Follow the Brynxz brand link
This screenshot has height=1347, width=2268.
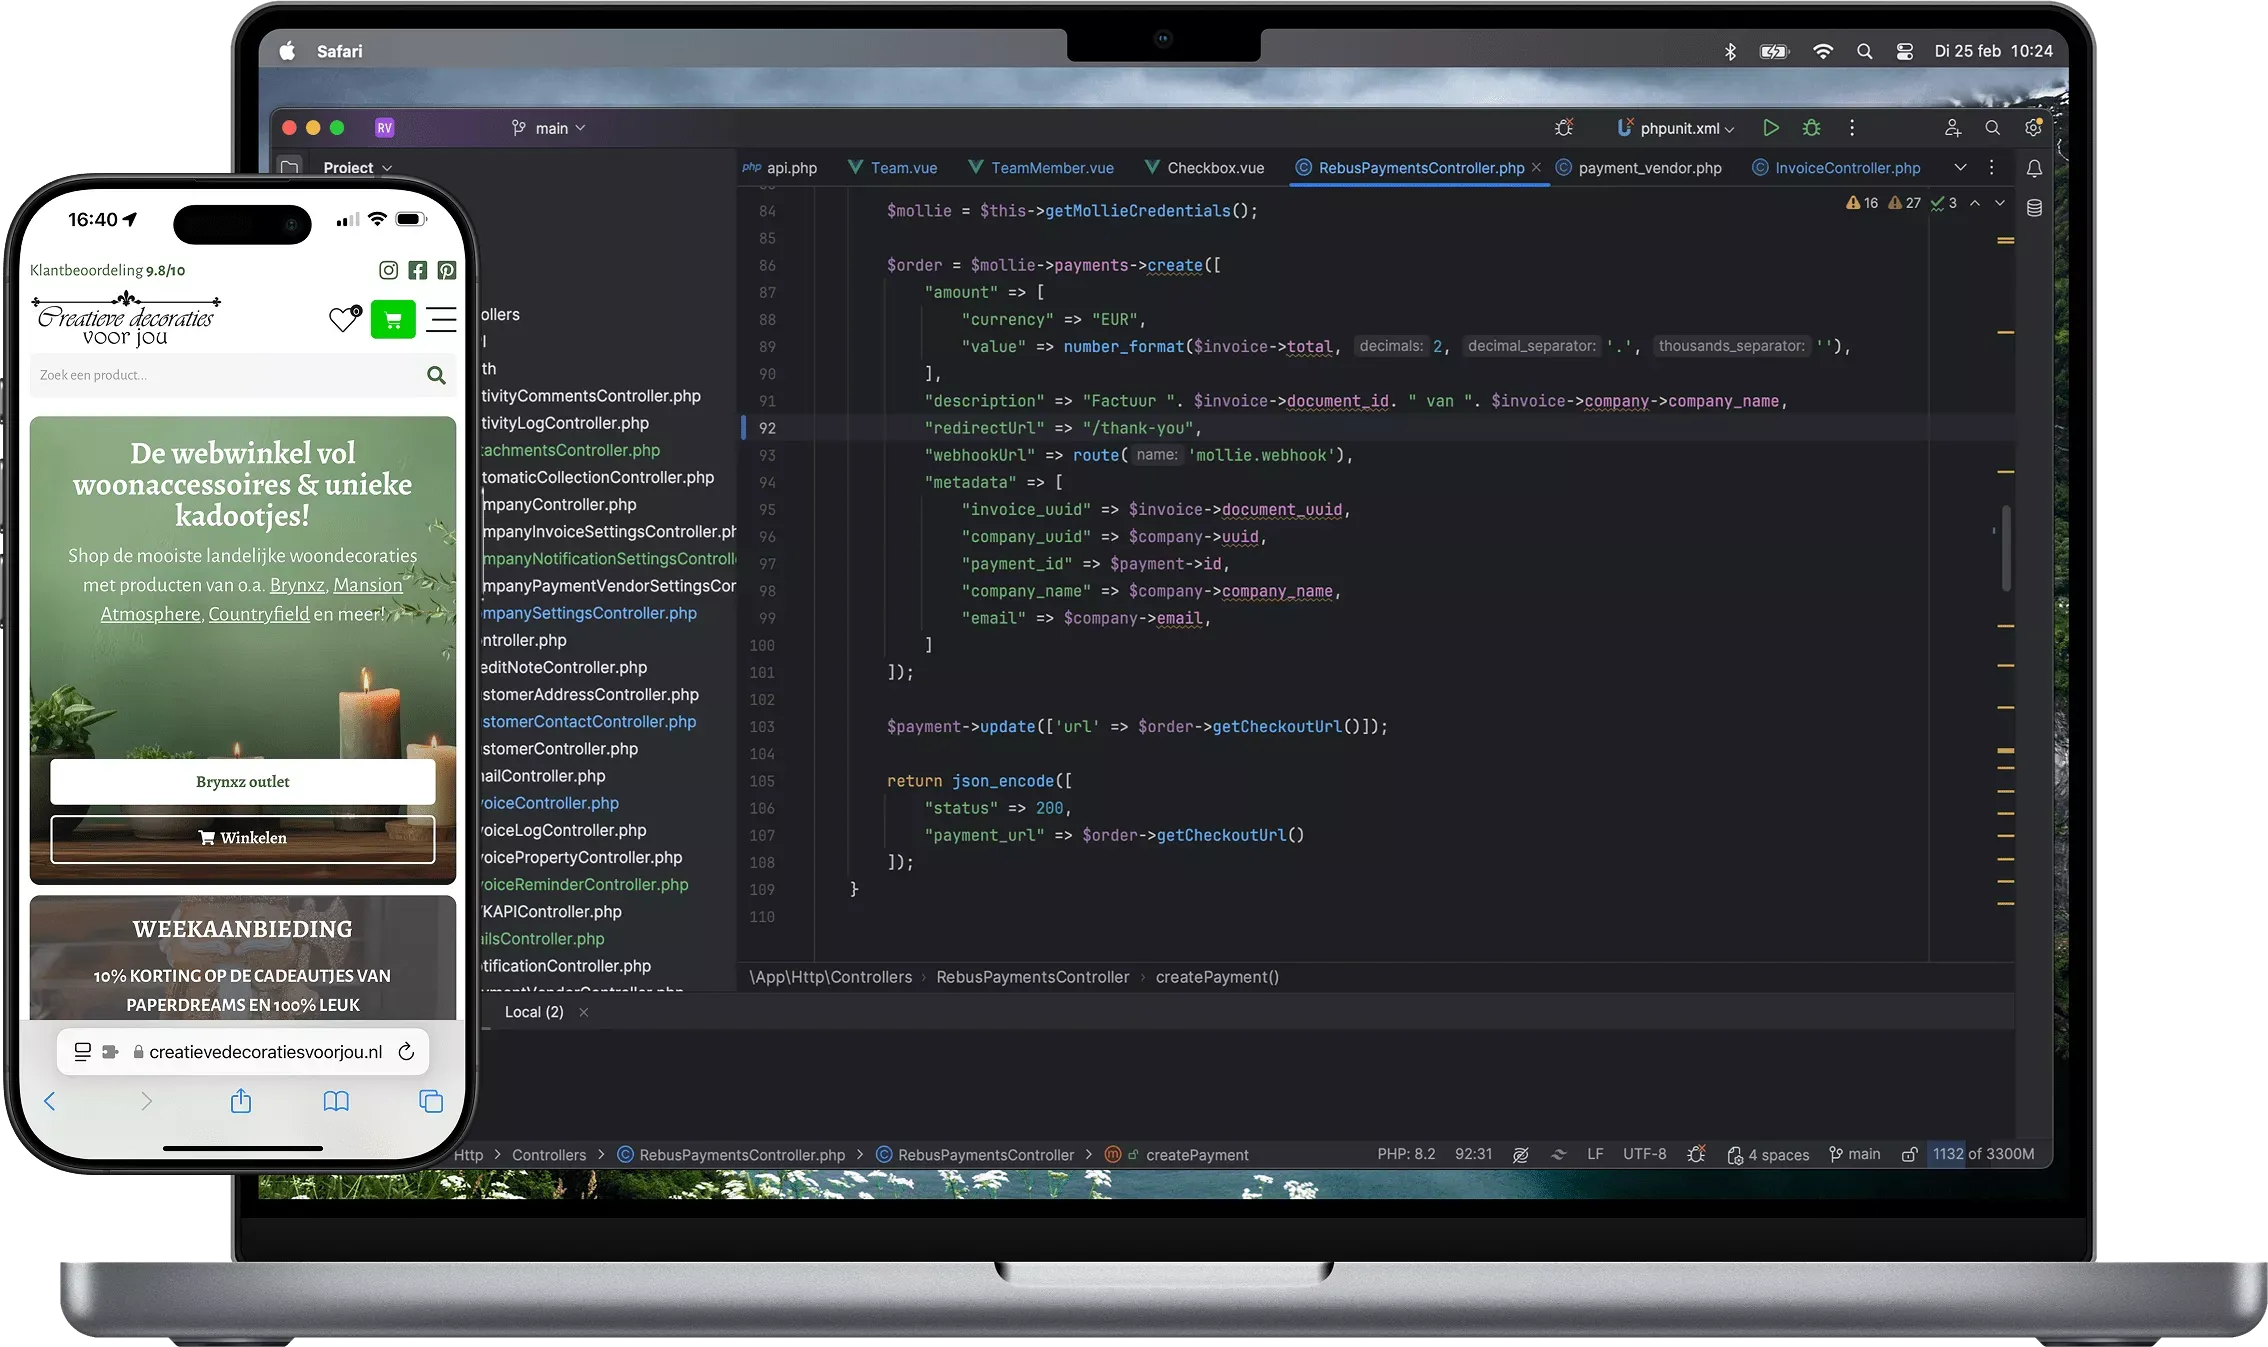297,585
